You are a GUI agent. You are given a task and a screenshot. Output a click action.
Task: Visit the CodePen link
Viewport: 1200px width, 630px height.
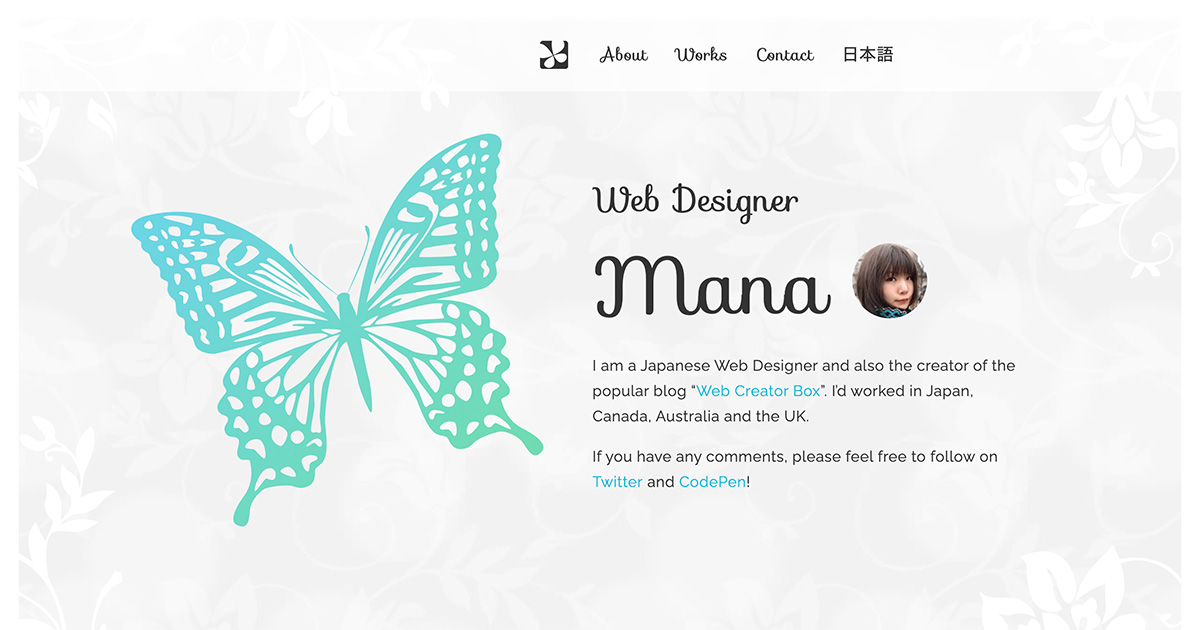point(712,482)
